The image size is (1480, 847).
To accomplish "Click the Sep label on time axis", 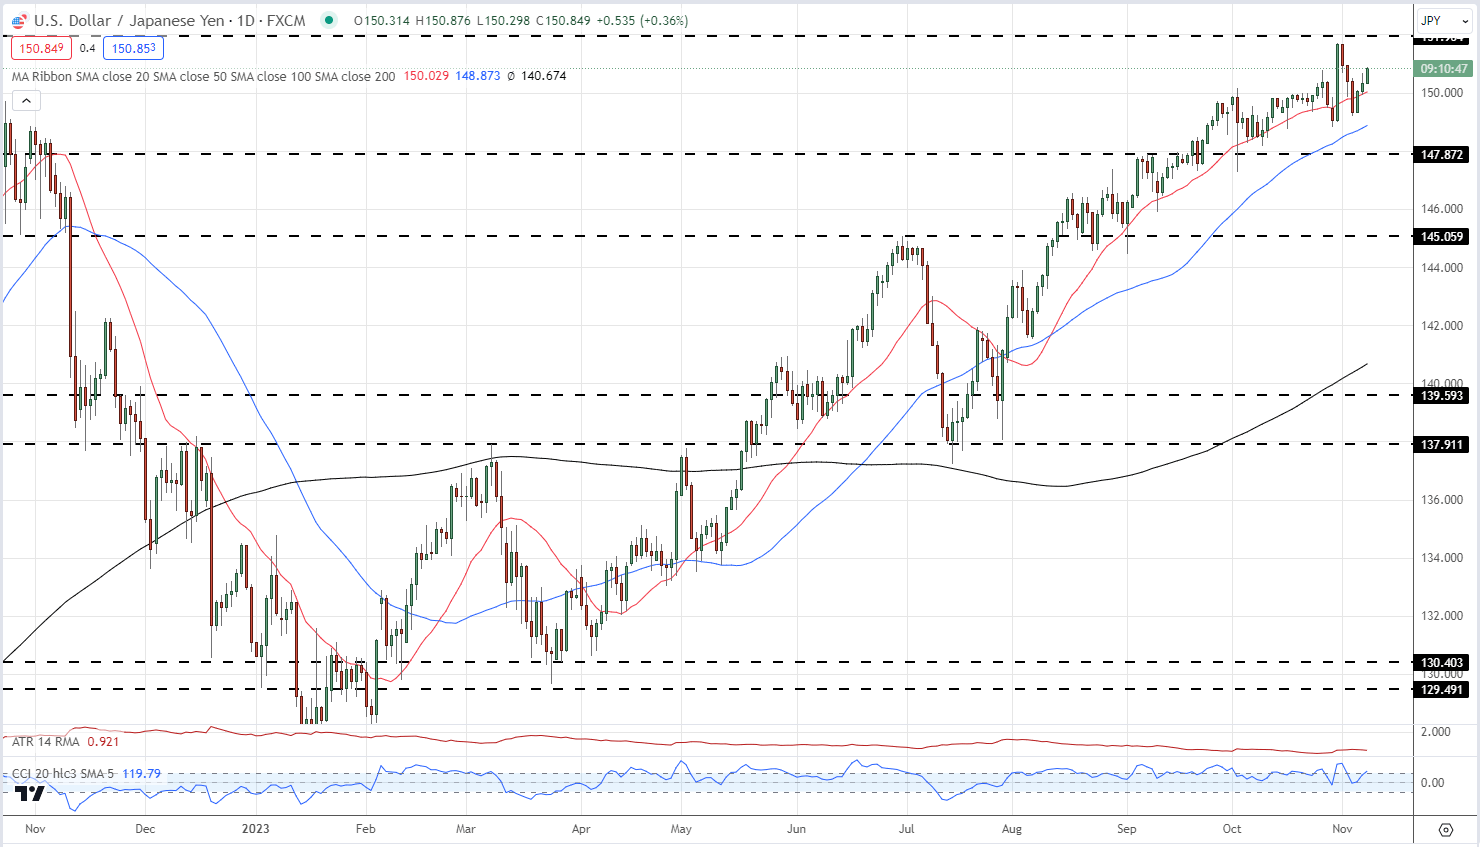I will click(1127, 829).
